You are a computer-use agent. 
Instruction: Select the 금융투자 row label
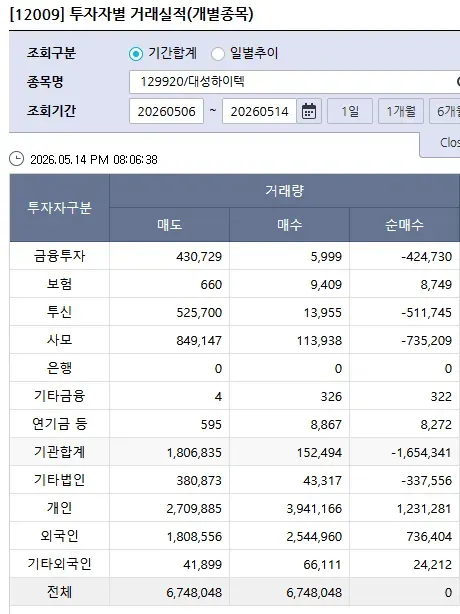click(x=60, y=256)
